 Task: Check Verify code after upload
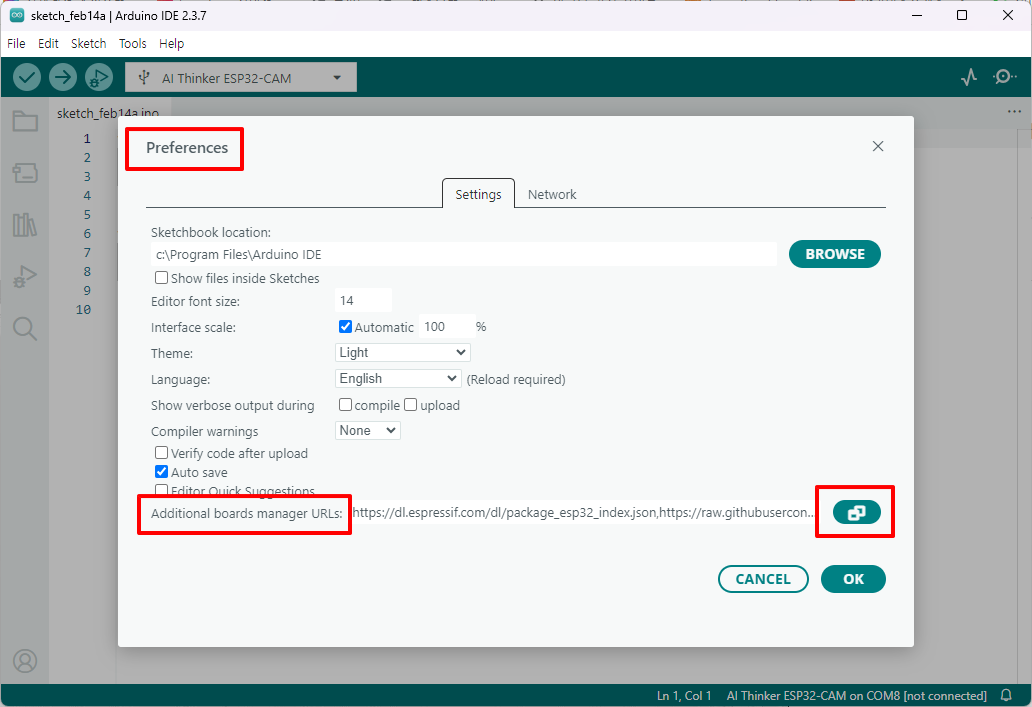(161, 453)
